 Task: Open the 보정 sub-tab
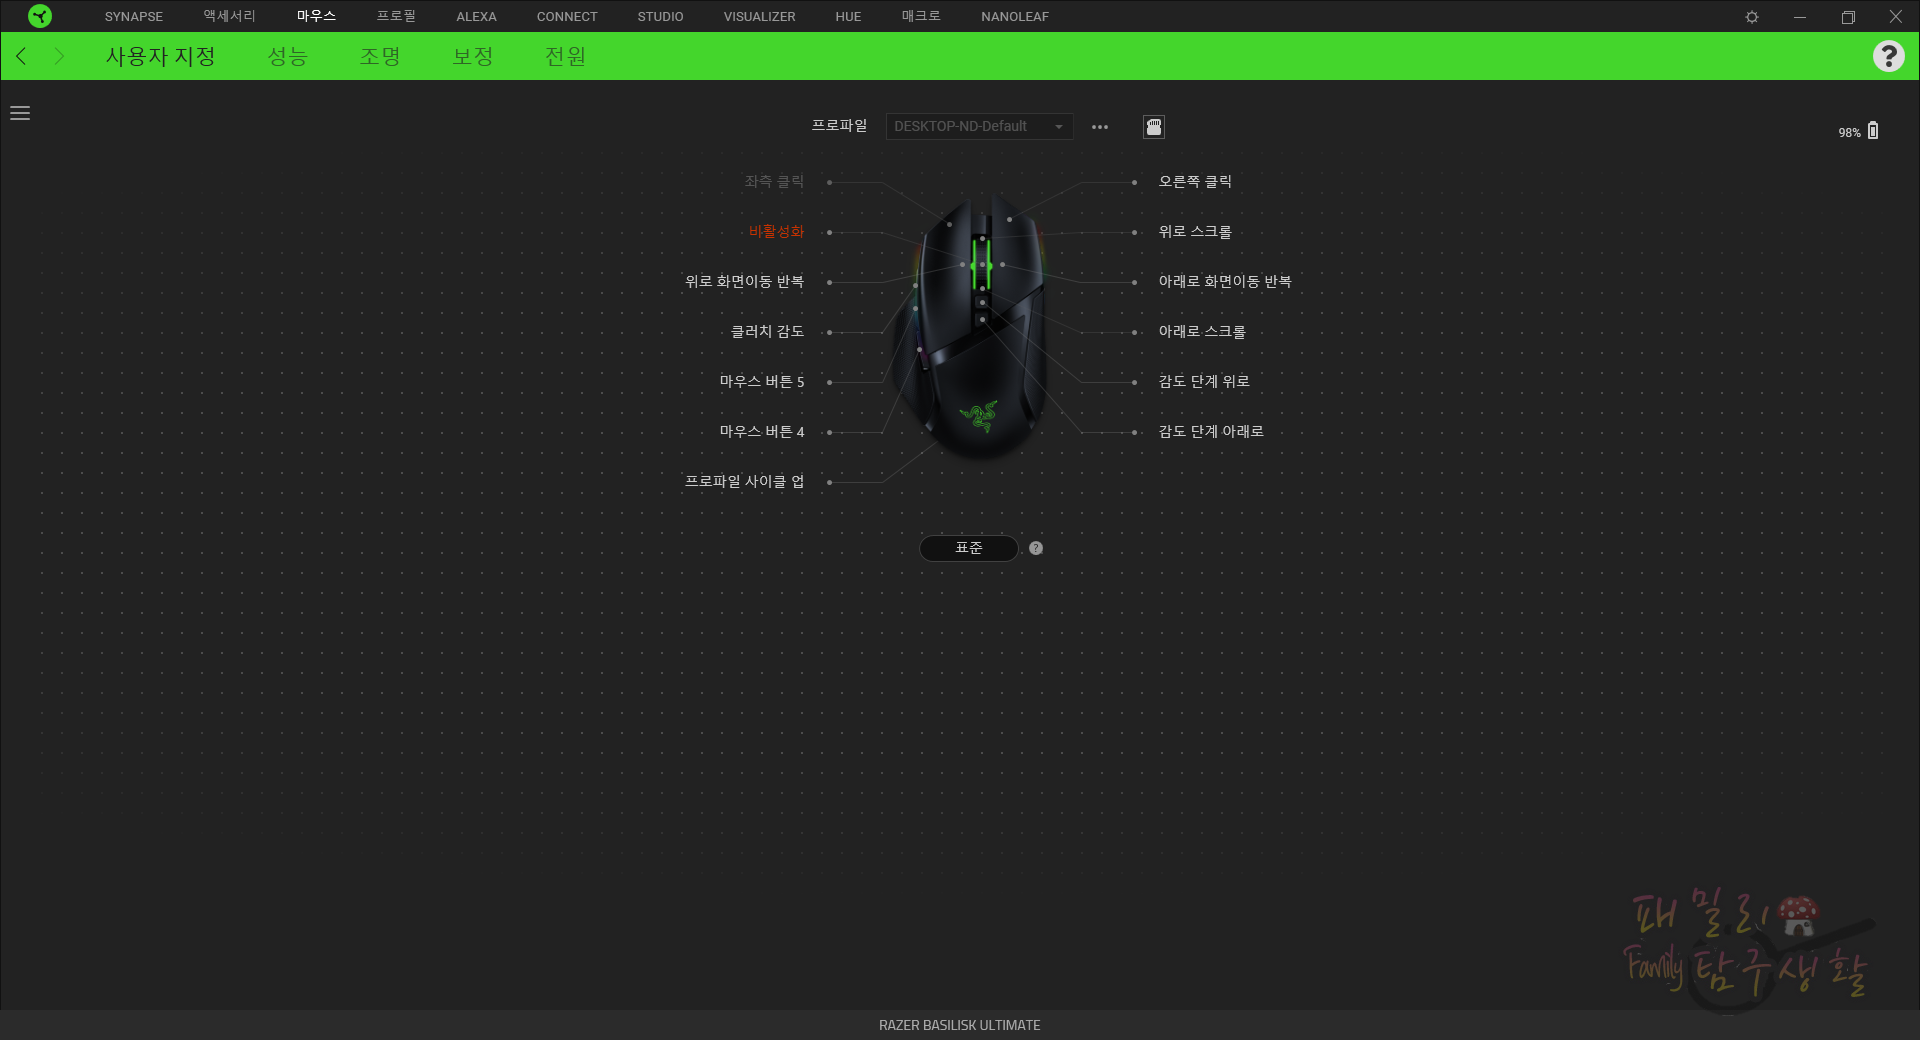tap(473, 57)
